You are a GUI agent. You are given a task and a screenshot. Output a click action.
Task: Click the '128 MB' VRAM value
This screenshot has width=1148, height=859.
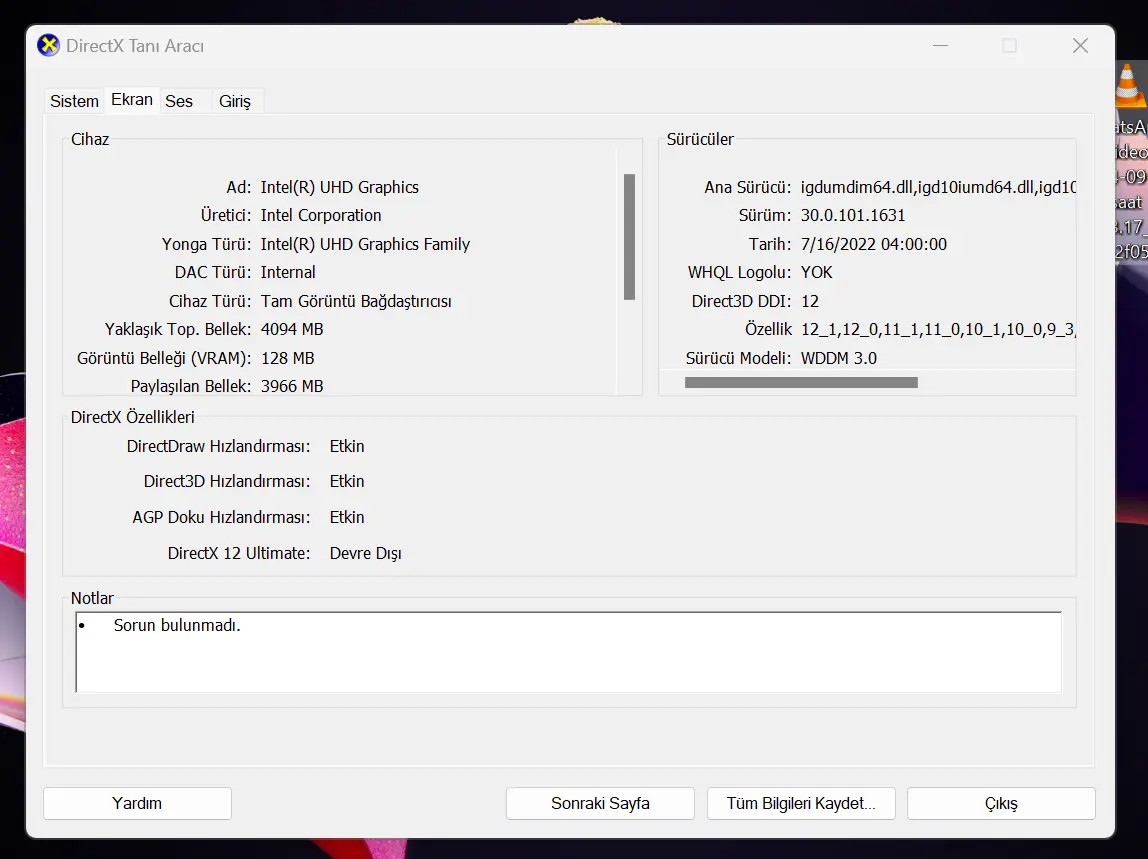(288, 358)
